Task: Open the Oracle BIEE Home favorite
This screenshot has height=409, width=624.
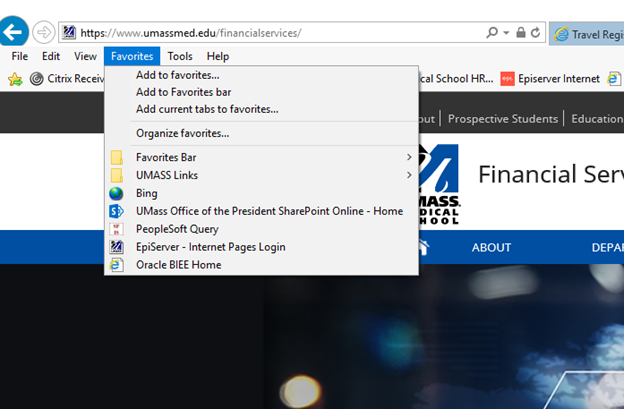Action: (178, 265)
